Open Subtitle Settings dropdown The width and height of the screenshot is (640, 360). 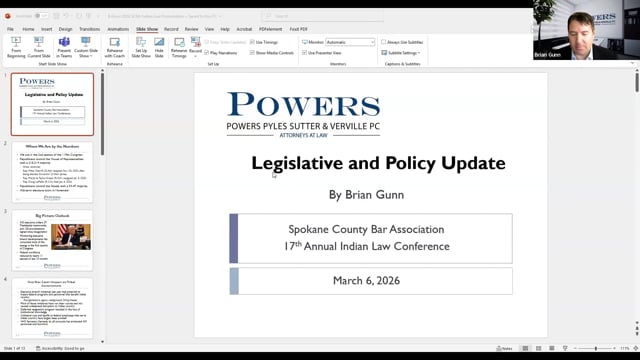[x=401, y=53]
